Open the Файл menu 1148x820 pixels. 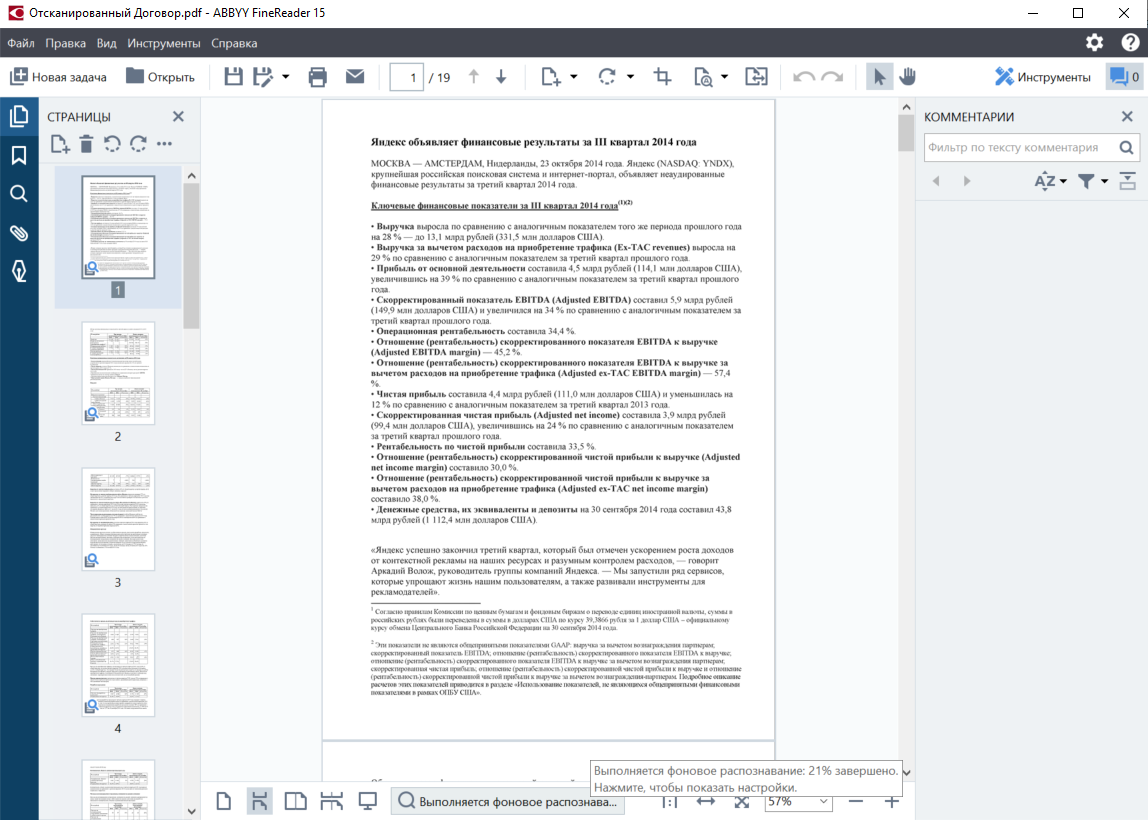point(21,43)
